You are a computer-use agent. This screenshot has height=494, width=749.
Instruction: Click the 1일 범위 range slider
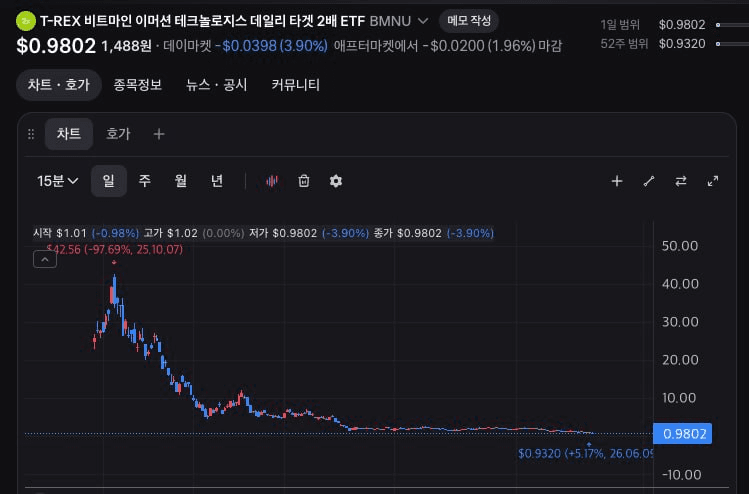(732, 25)
